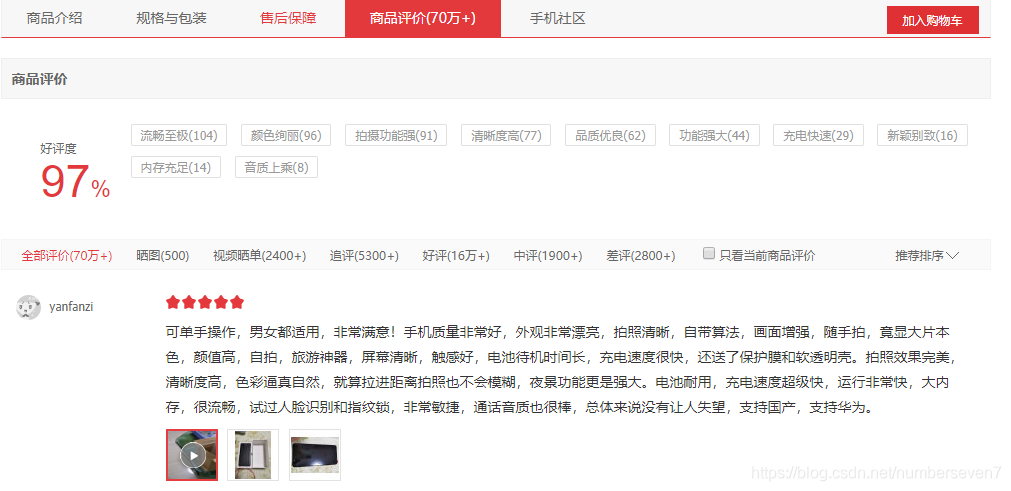Filter to 好评(16万+) reviews
The width and height of the screenshot is (1011, 491).
(456, 256)
